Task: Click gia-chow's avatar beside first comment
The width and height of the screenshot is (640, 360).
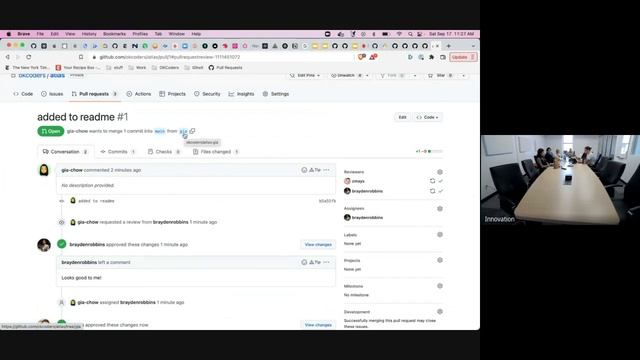Action: coord(44,170)
